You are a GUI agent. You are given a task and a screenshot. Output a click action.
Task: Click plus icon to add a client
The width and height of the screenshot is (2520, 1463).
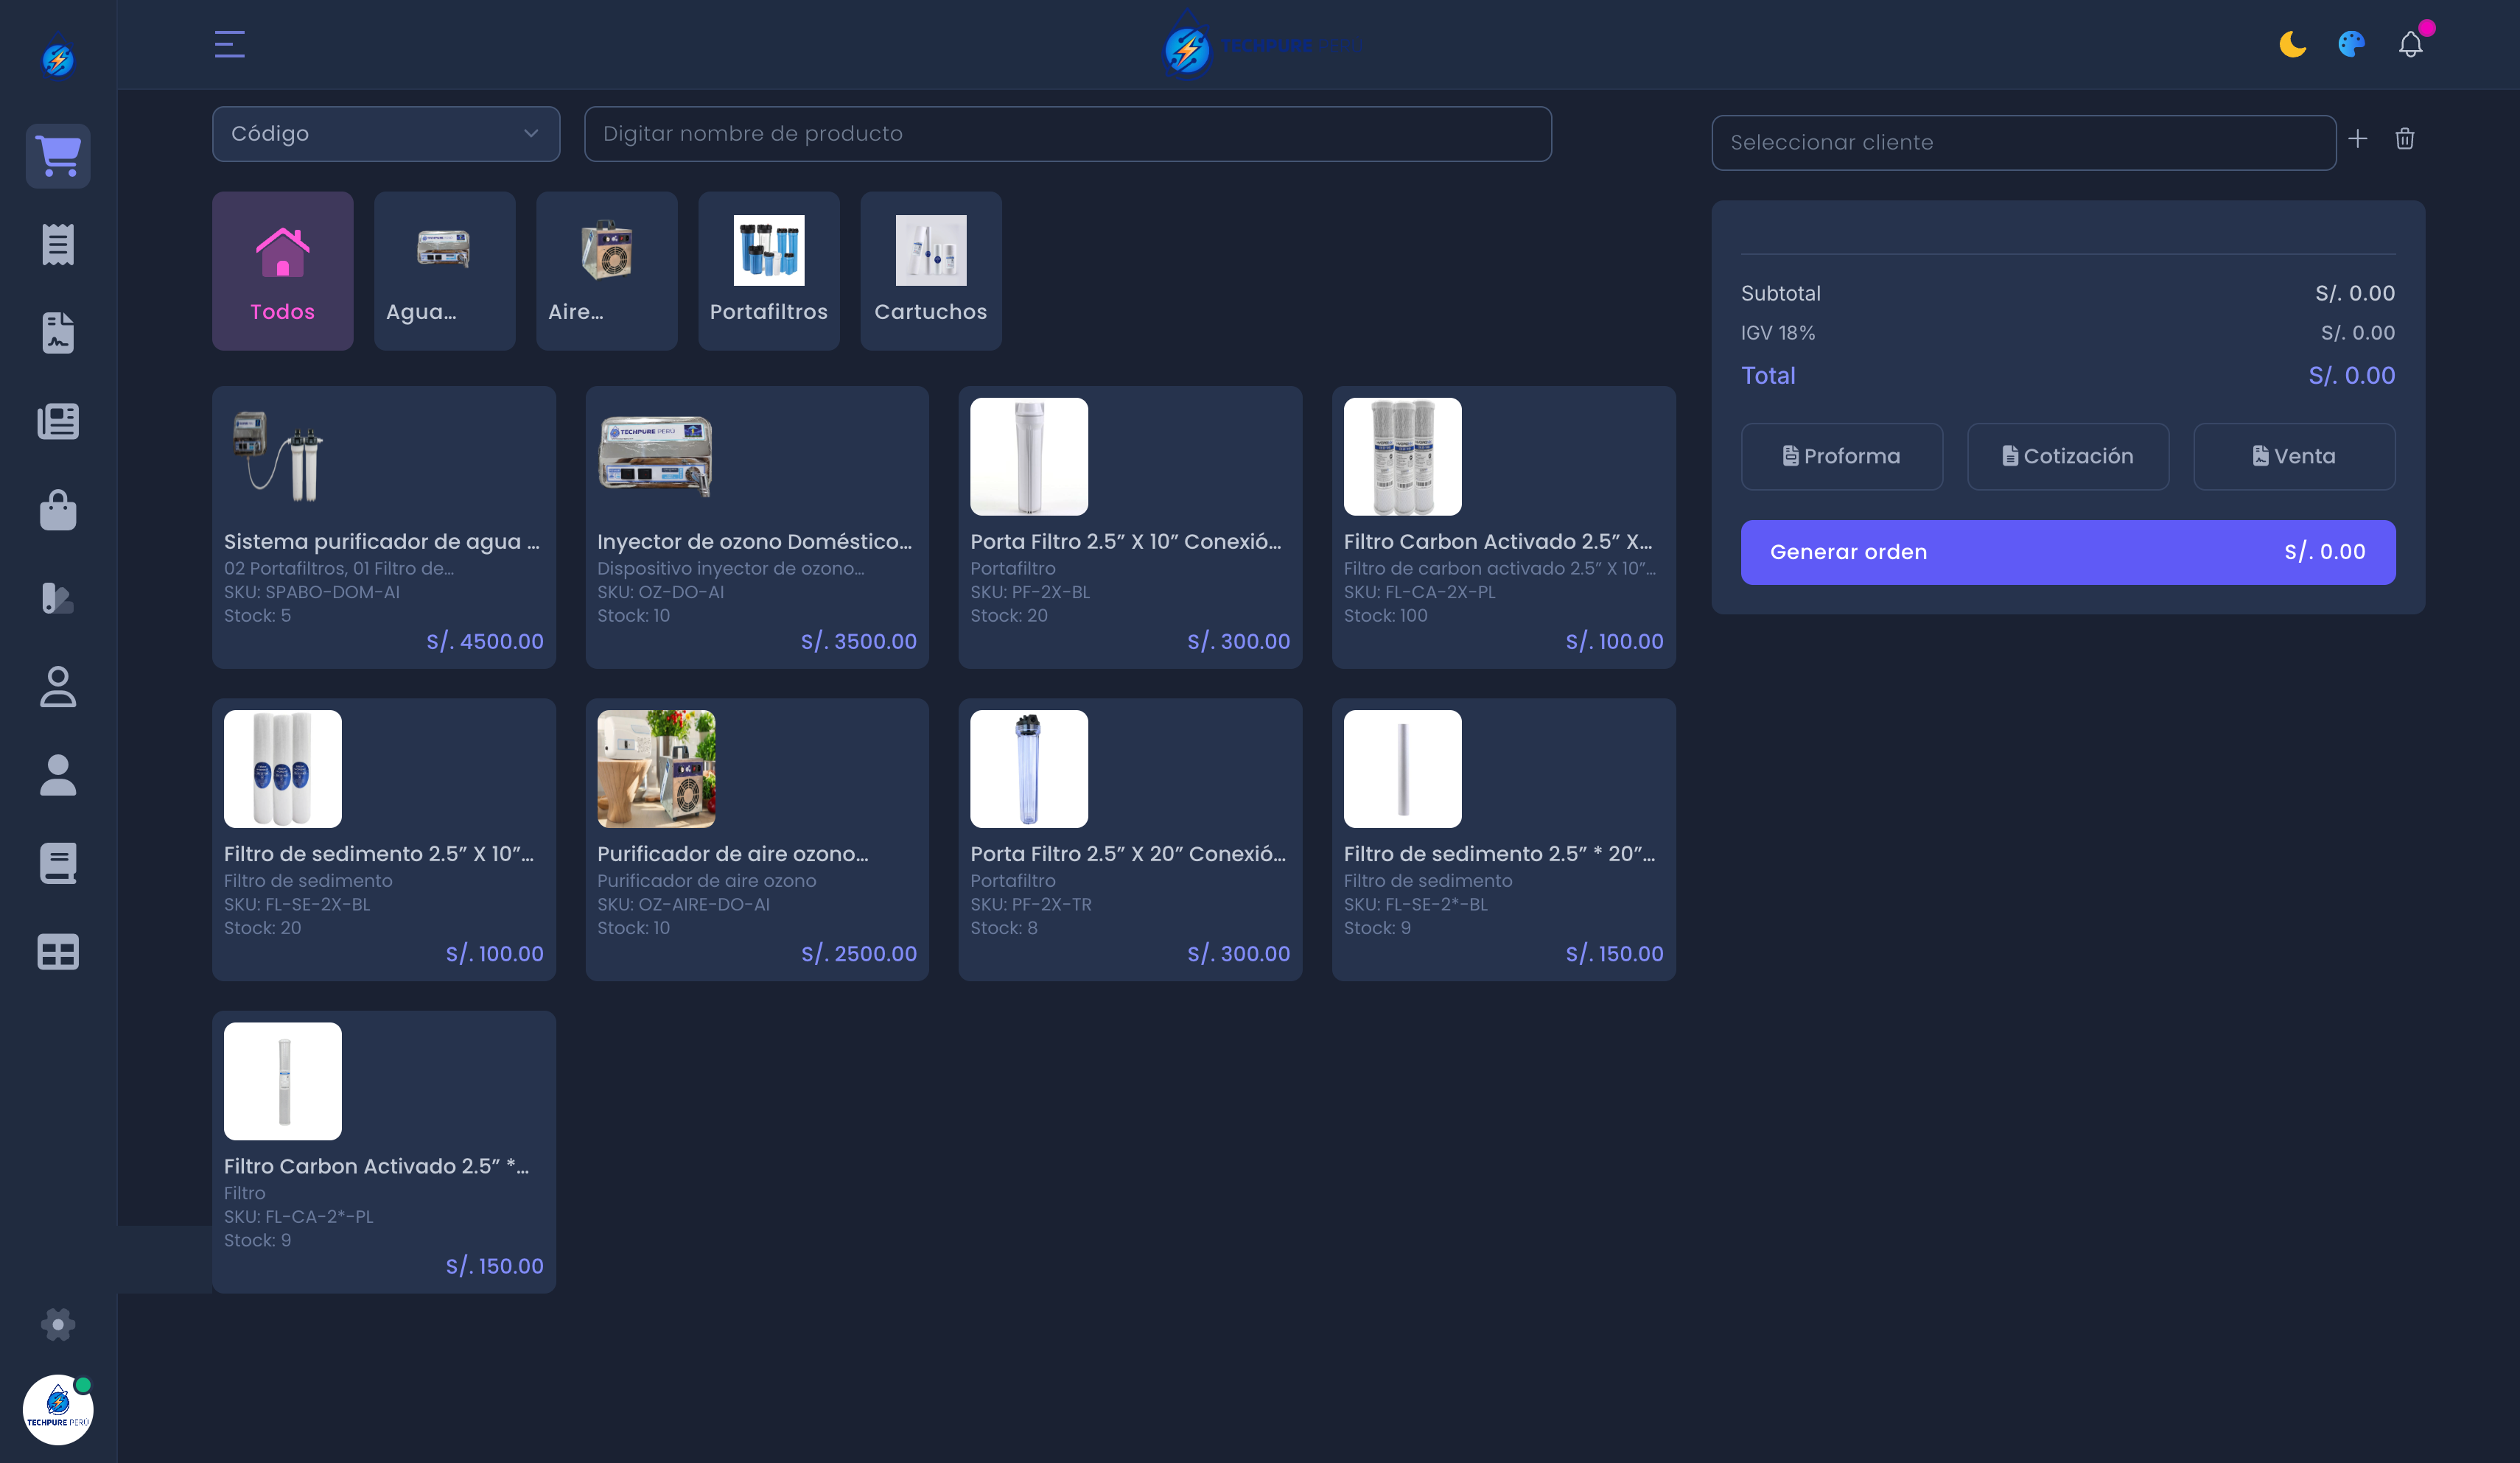[x=2357, y=139]
